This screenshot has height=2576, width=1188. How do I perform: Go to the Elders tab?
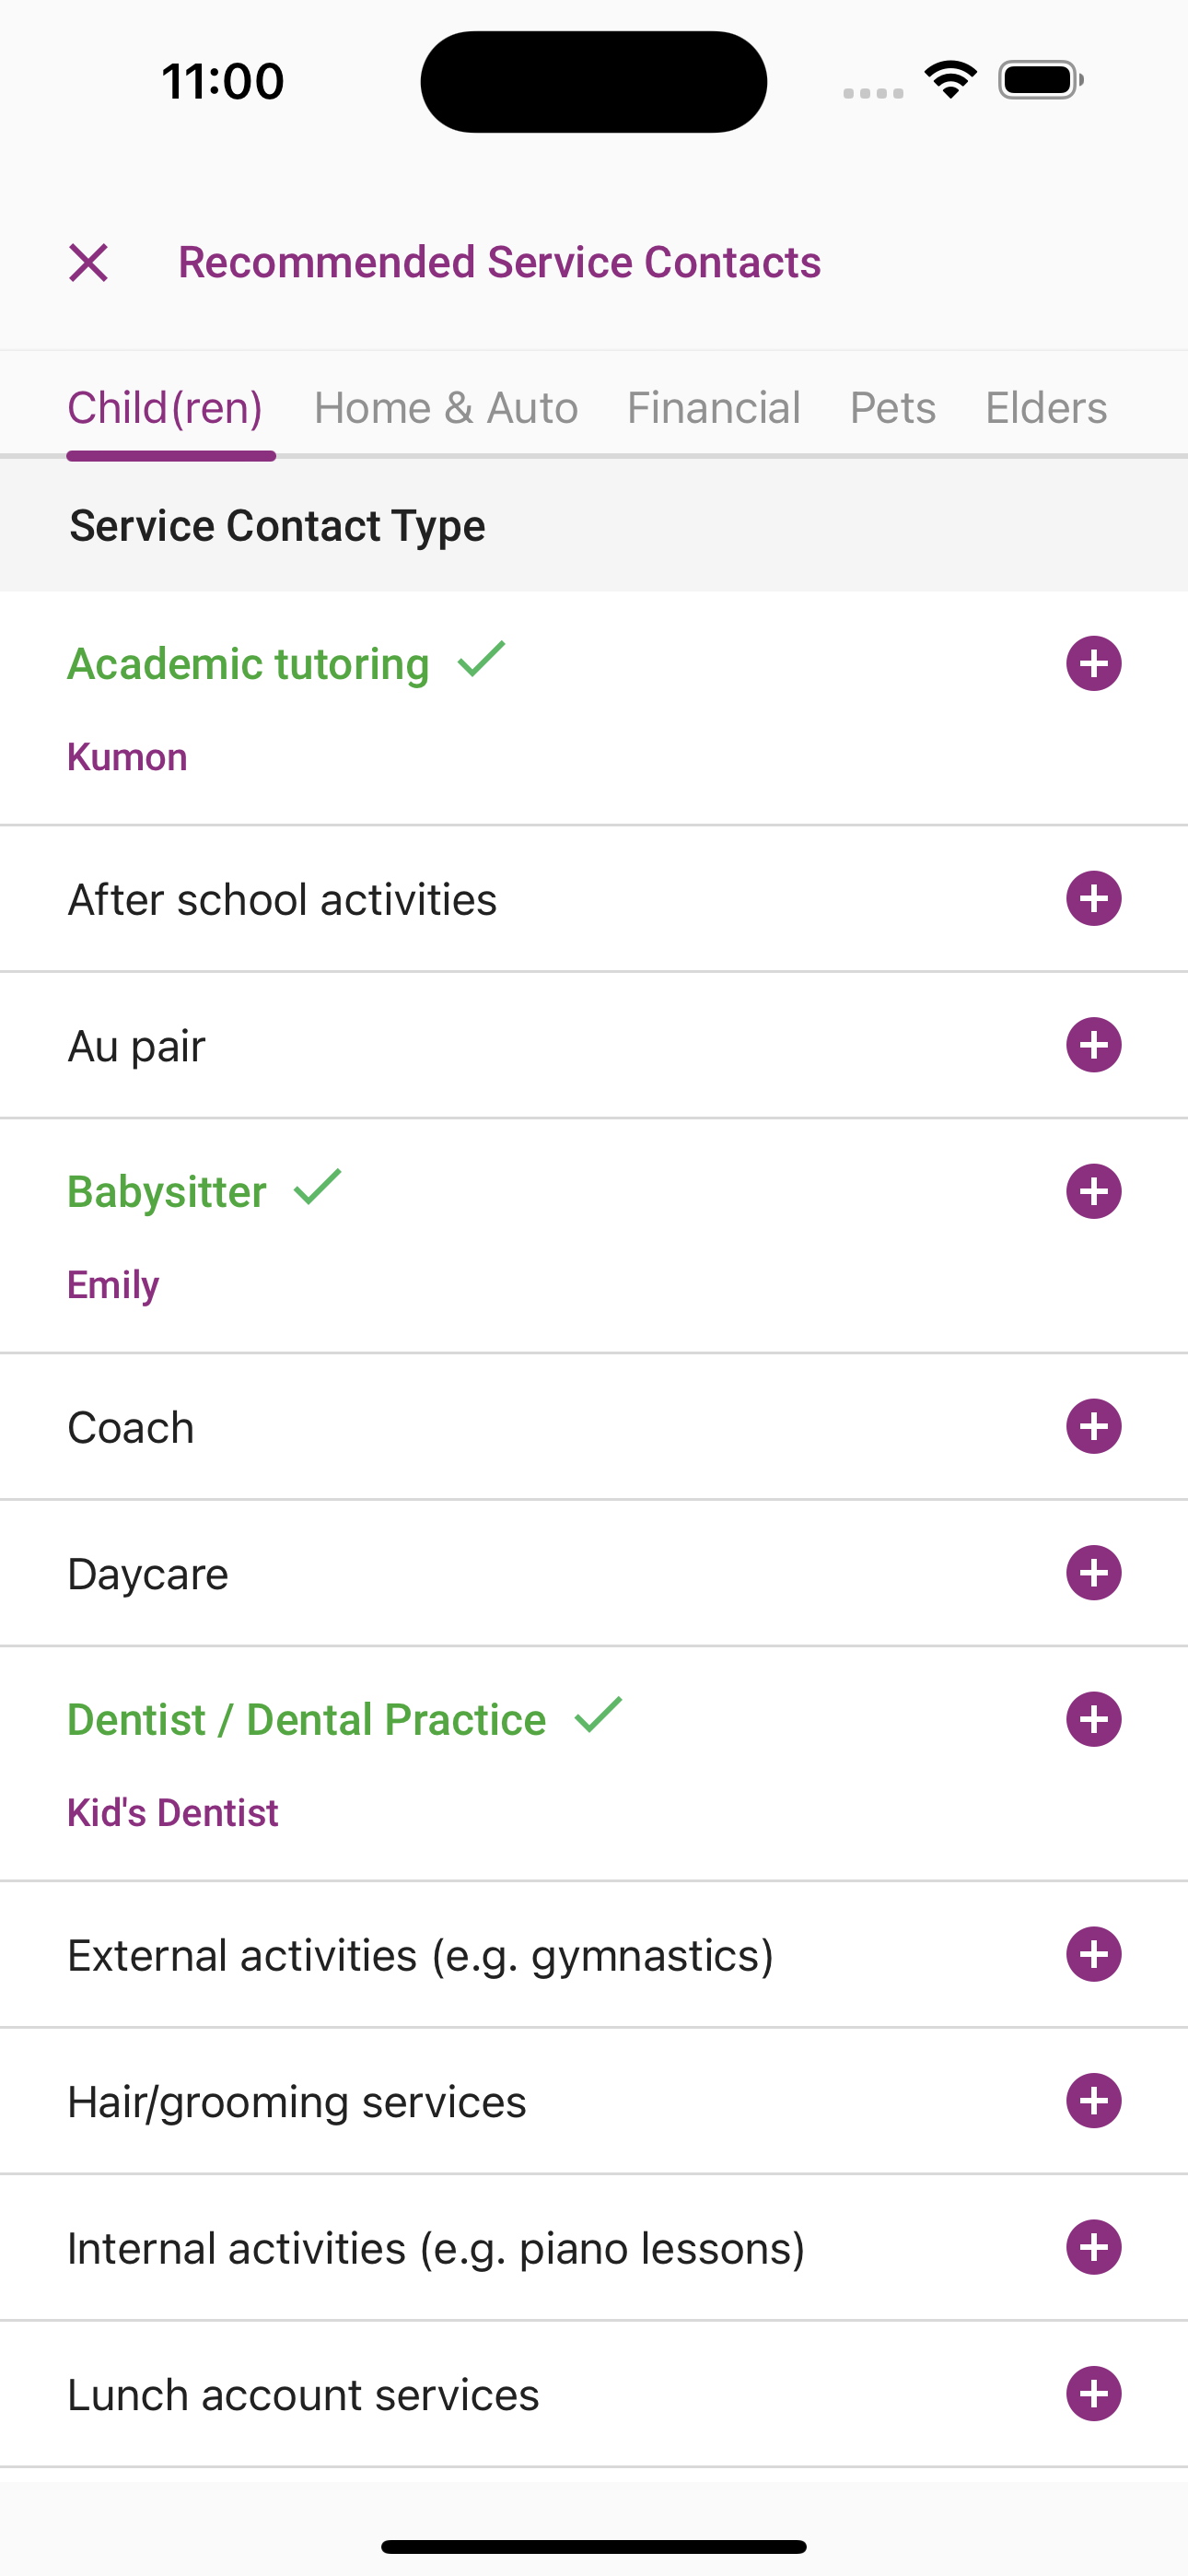1046,408
